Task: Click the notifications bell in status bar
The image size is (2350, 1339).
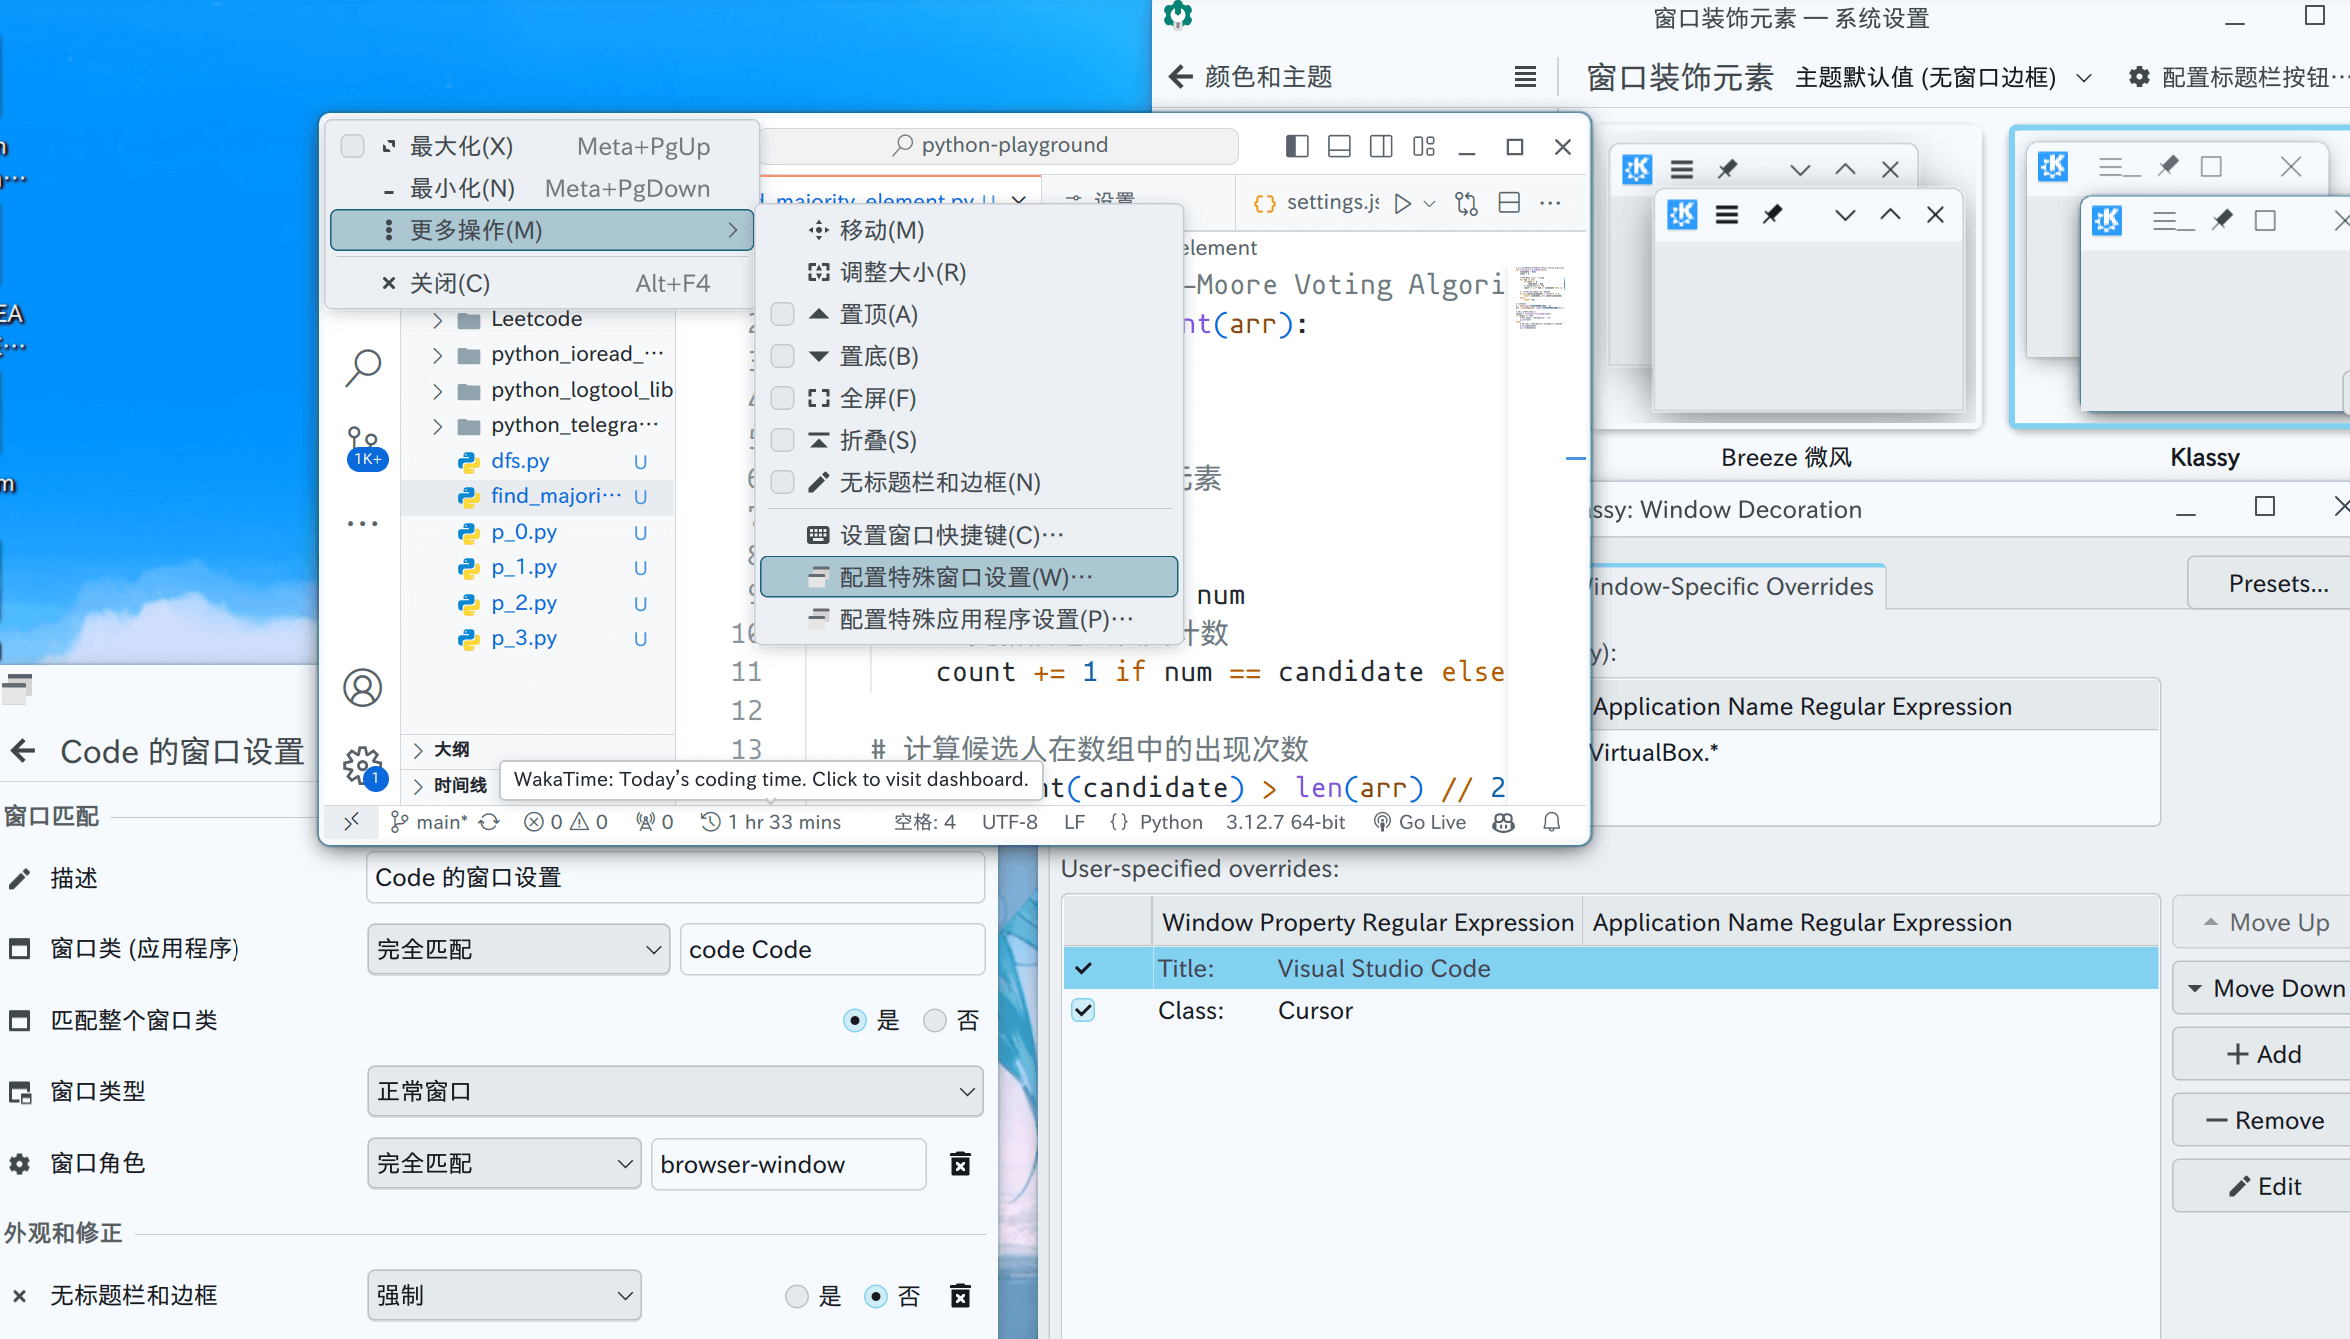Action: pos(1551,822)
